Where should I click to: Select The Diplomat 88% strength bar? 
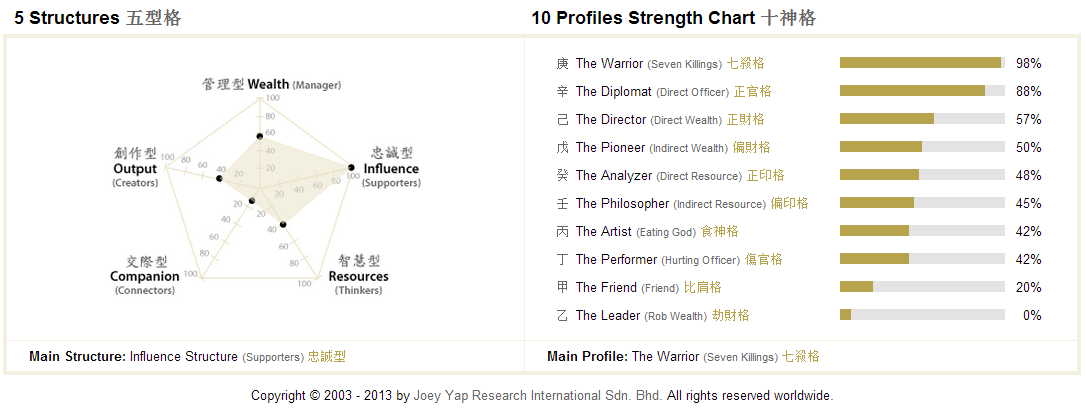922,91
